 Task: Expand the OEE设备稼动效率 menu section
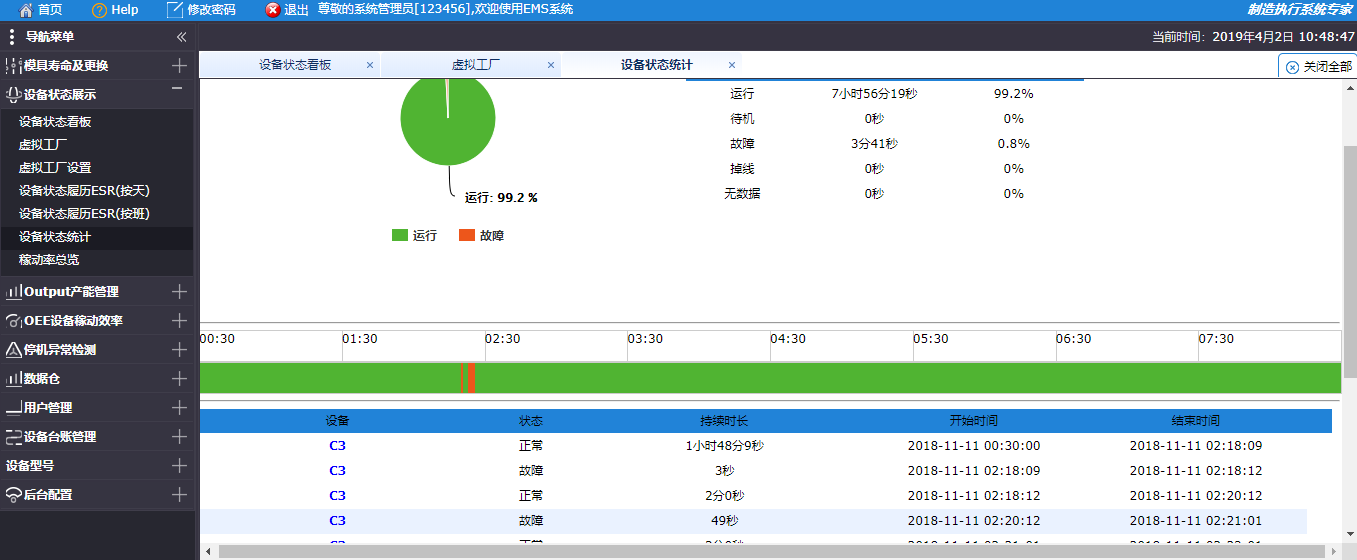(x=179, y=321)
